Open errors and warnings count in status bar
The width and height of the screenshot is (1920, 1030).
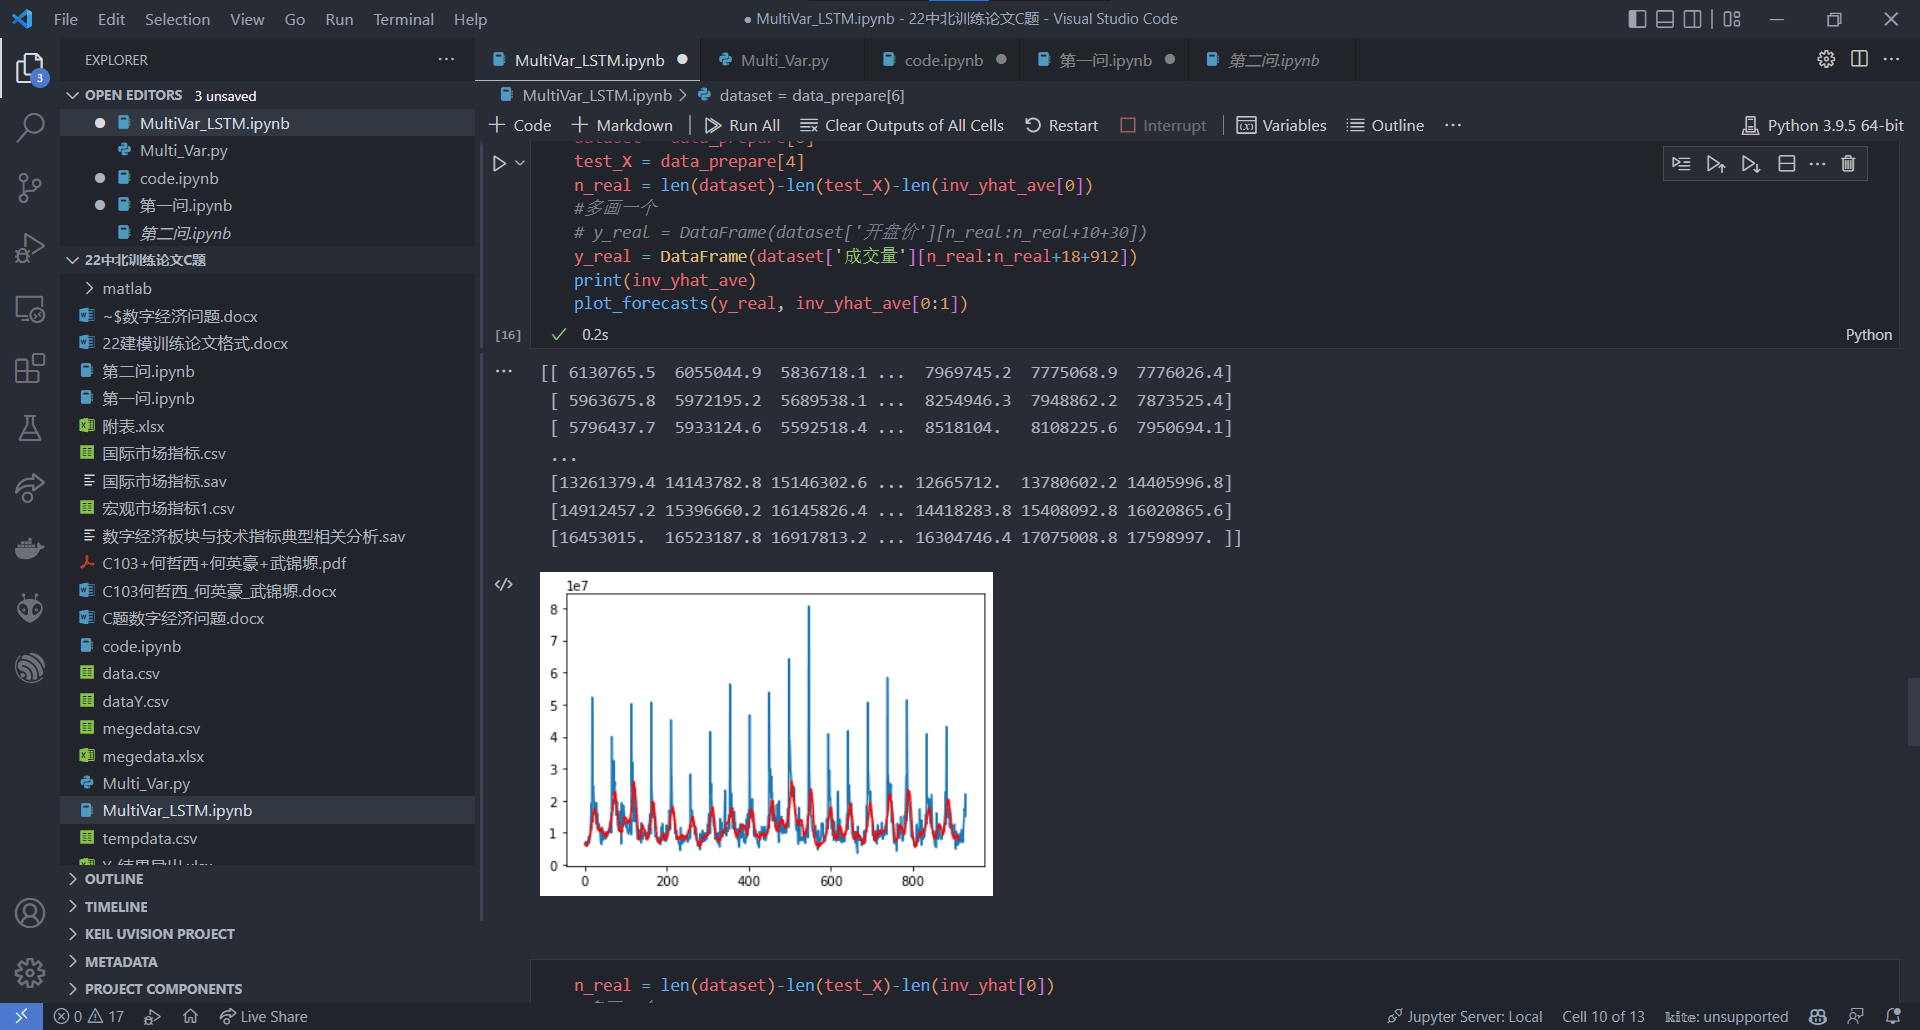tap(88, 1016)
